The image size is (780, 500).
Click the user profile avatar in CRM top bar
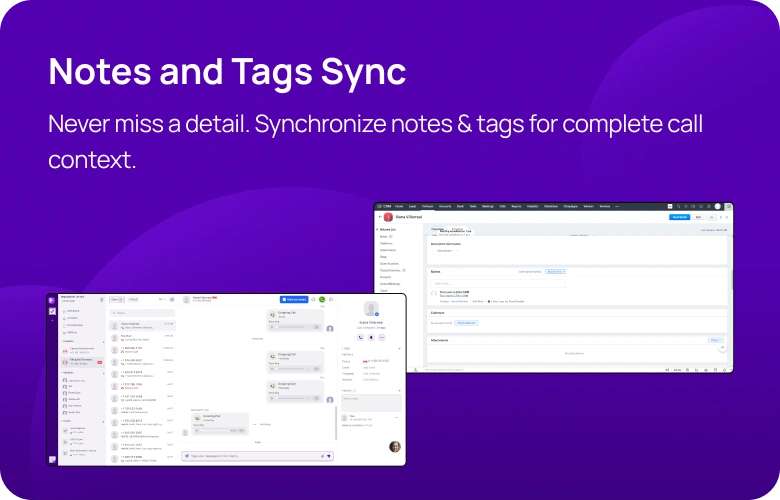click(x=717, y=206)
